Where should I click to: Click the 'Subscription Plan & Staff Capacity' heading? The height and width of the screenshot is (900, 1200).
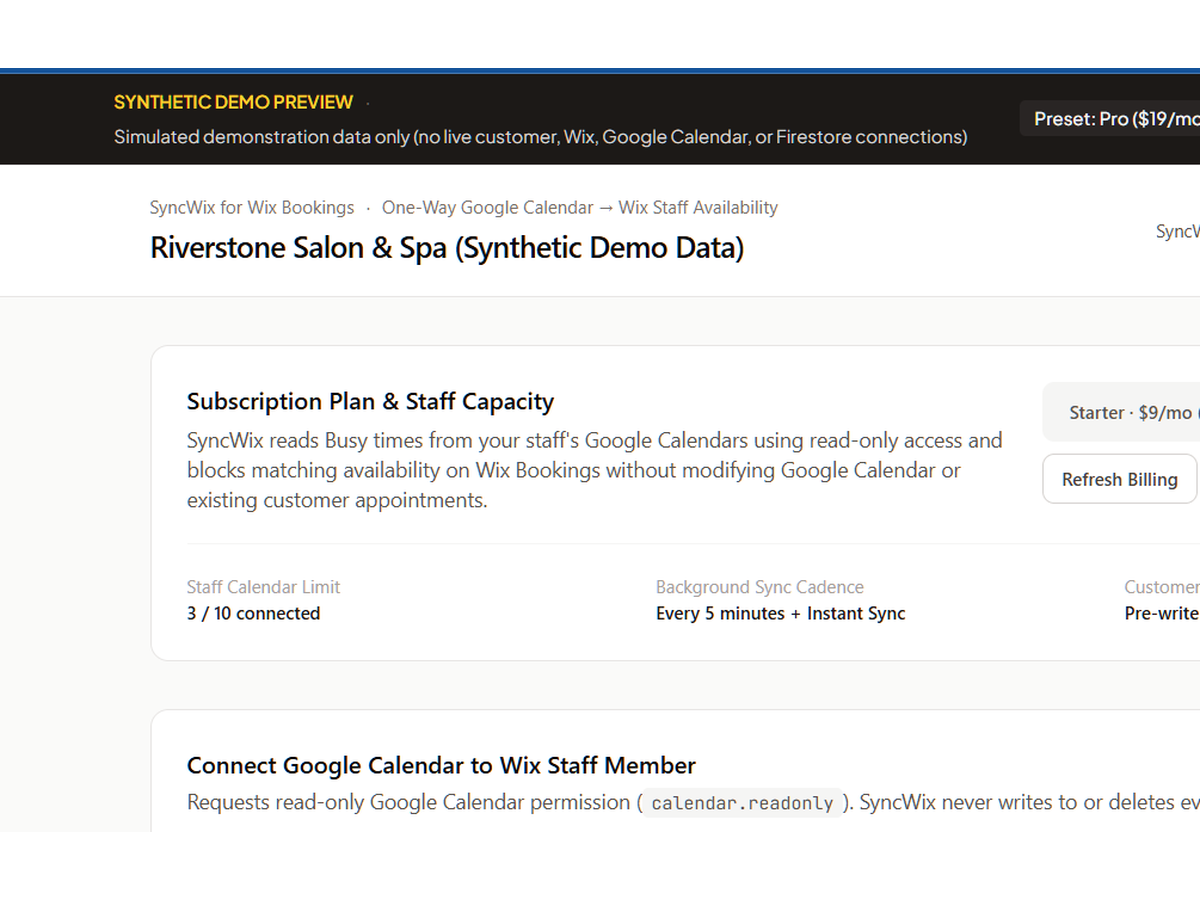pos(370,402)
